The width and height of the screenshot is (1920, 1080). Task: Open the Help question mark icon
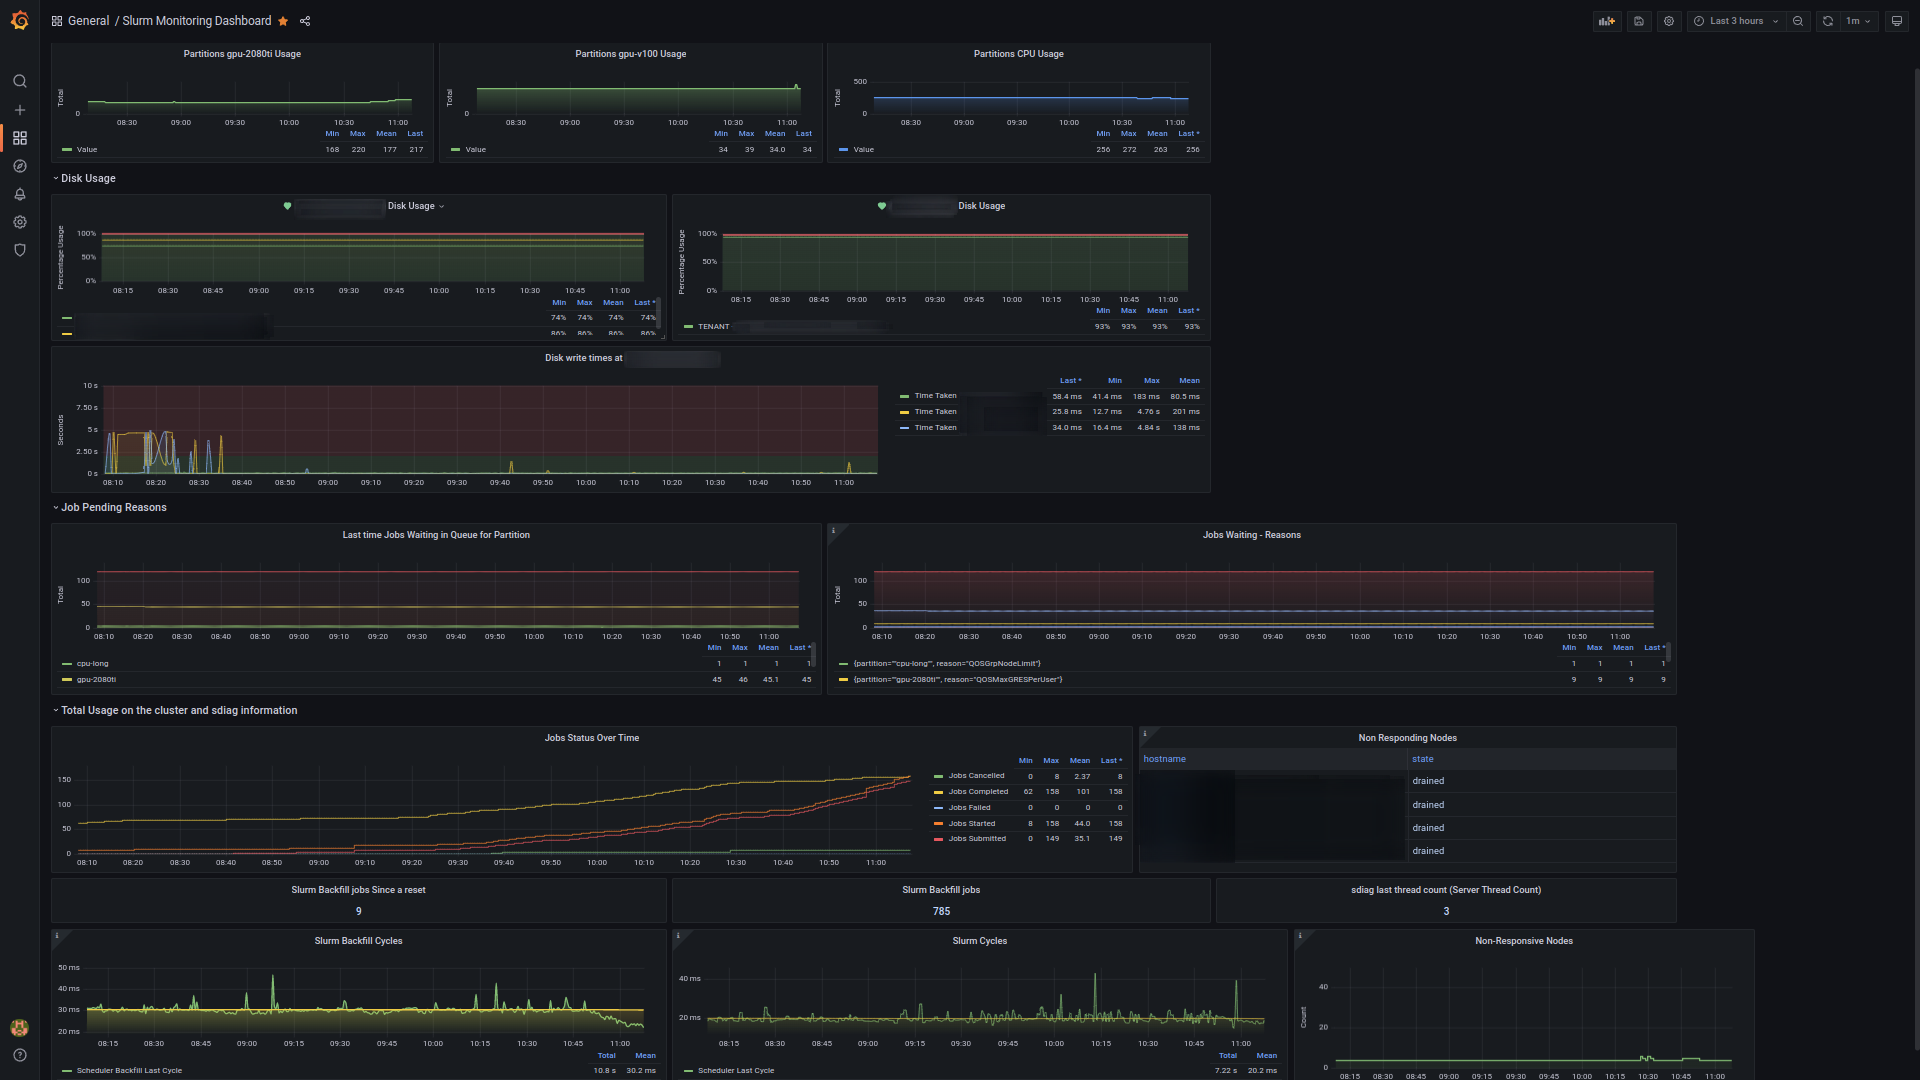[19, 1055]
